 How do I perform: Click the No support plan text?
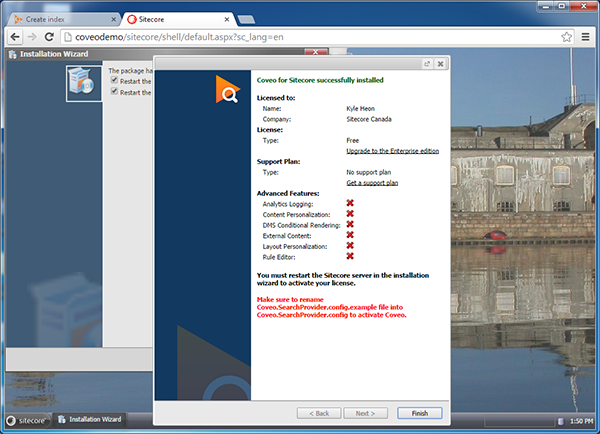point(368,172)
